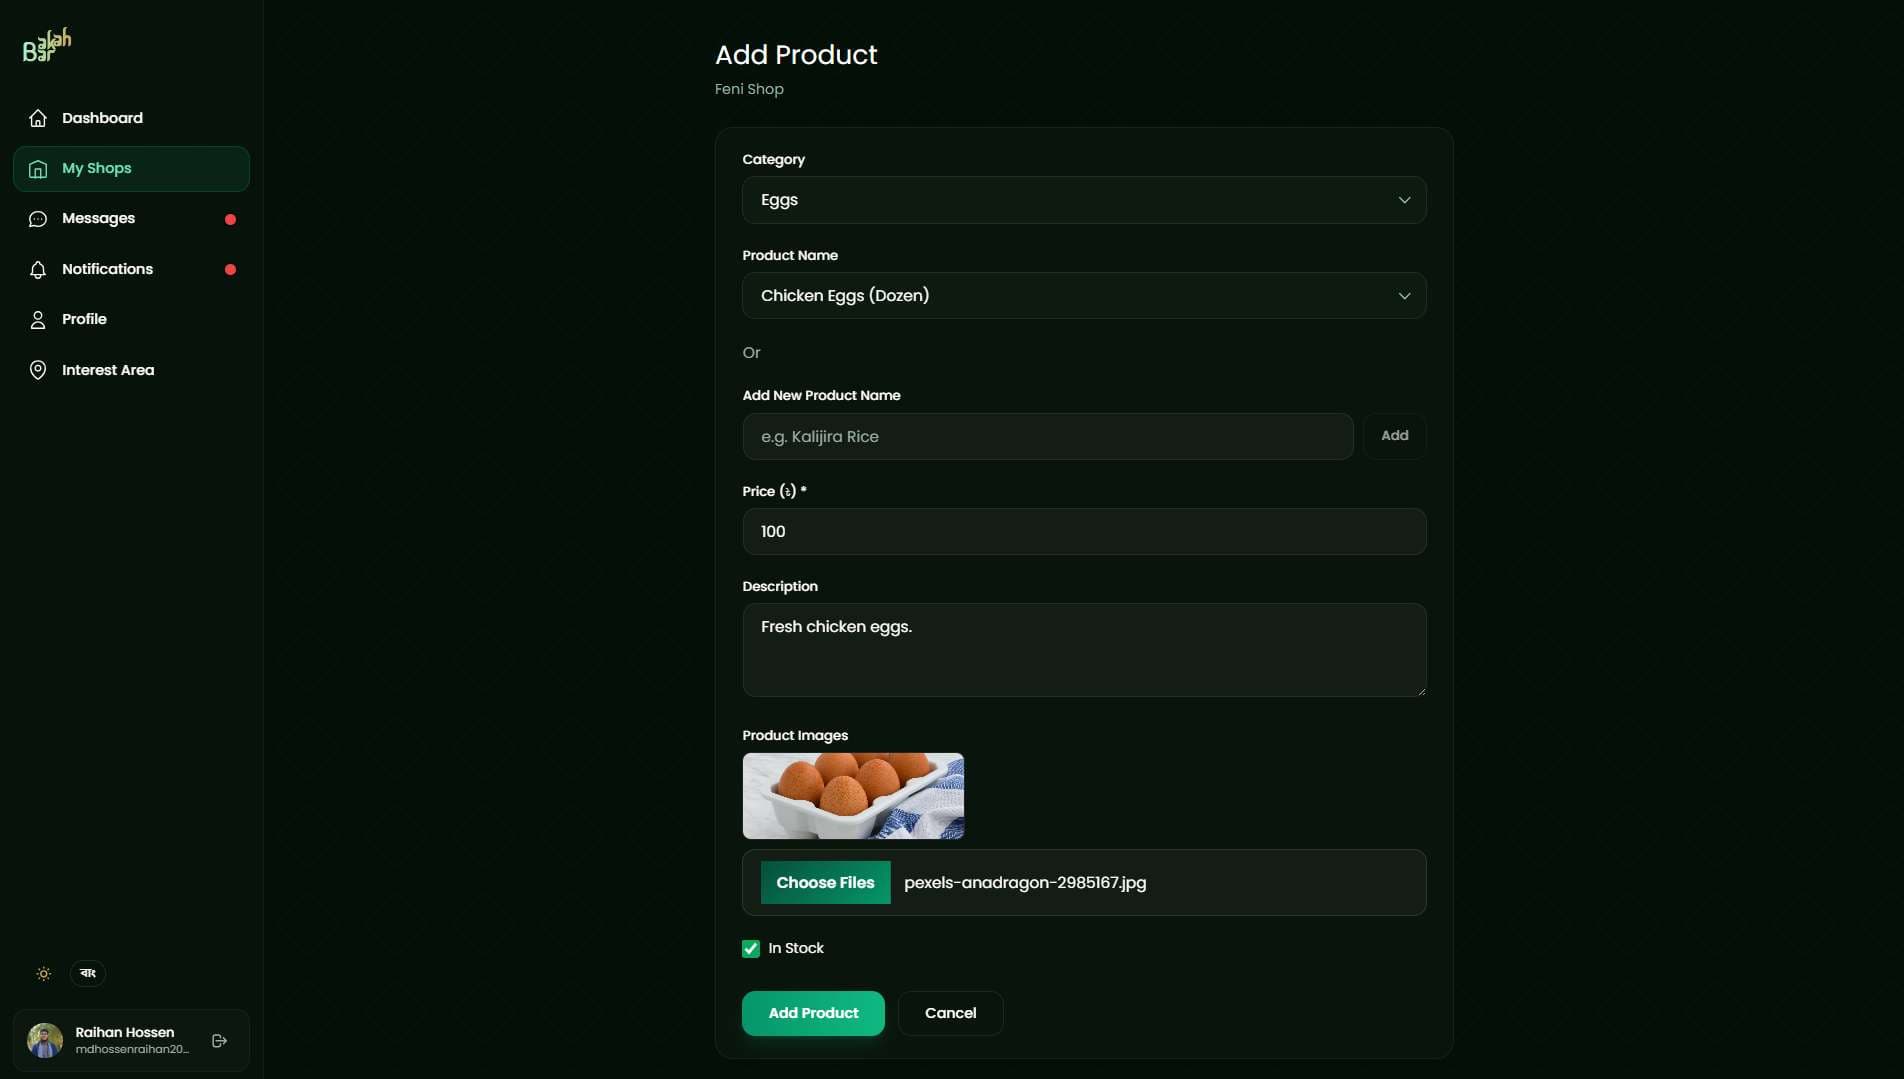This screenshot has width=1904, height=1079.
Task: Click the Profile person icon
Action: coord(38,320)
